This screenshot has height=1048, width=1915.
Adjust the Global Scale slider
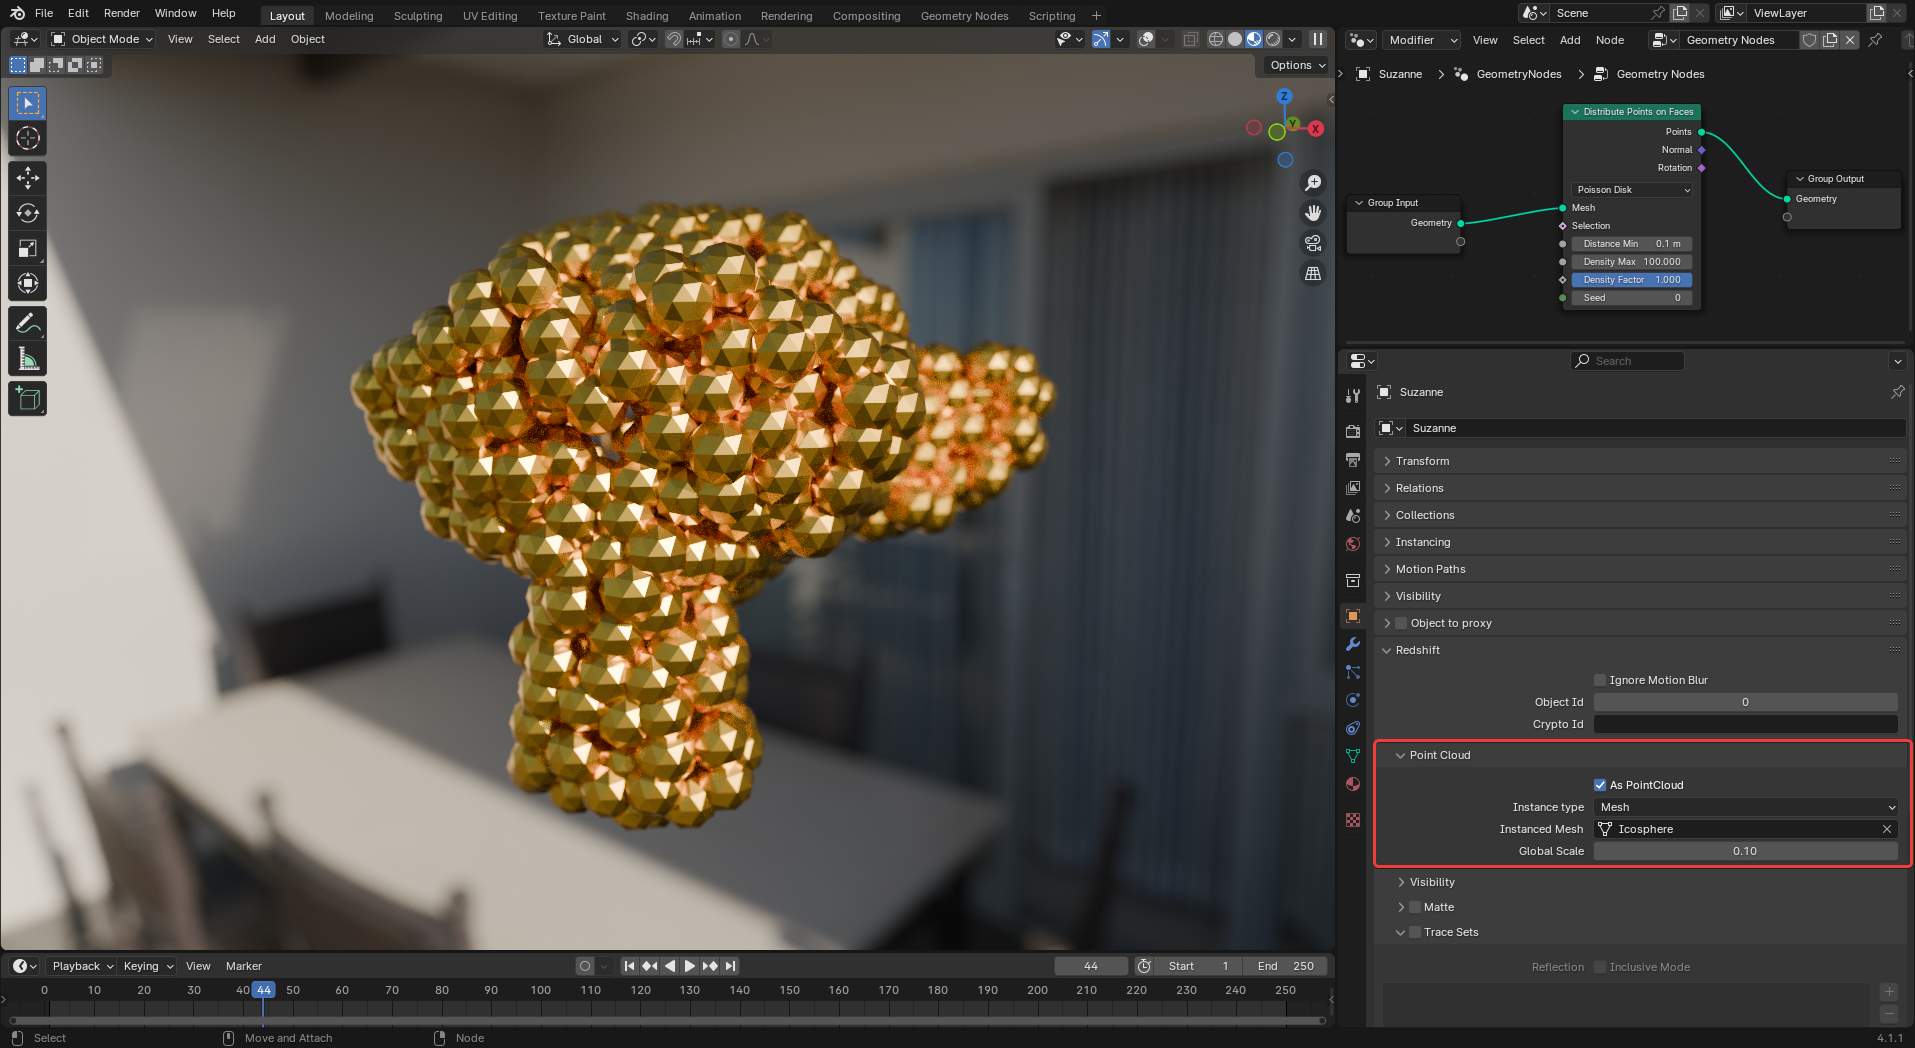click(x=1746, y=851)
